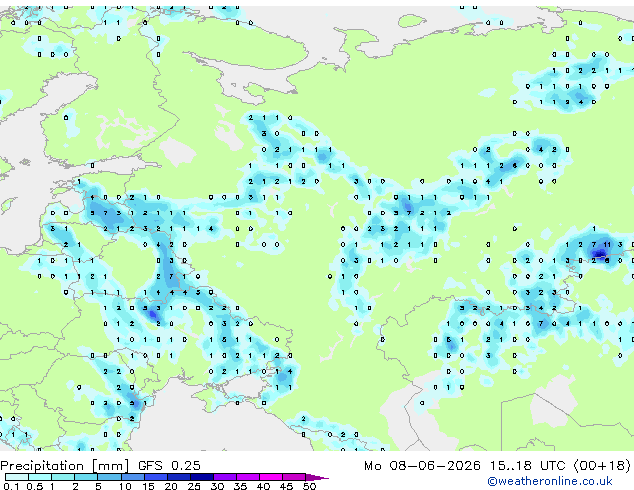Click the '0.1' legend scale label
The height and width of the screenshot is (490, 634).
click(11, 486)
